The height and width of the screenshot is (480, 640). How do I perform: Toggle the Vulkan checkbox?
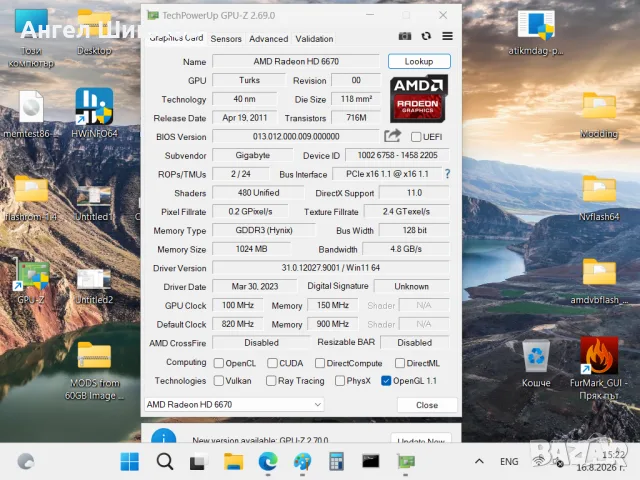[x=219, y=381]
